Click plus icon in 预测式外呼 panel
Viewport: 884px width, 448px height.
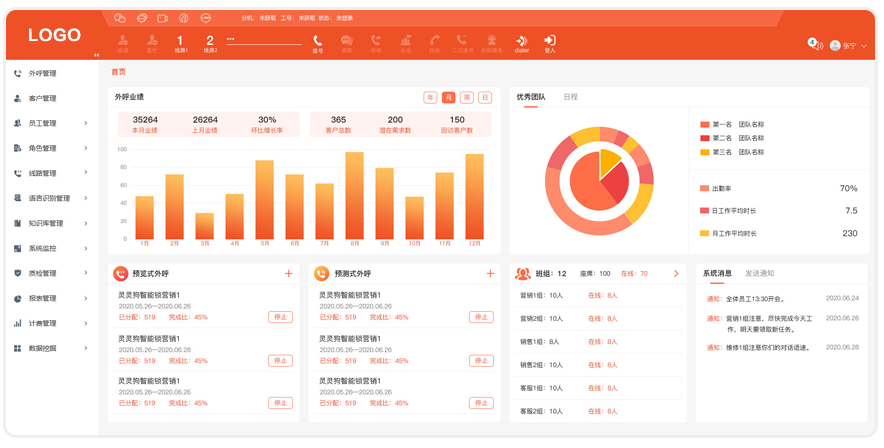coord(490,273)
